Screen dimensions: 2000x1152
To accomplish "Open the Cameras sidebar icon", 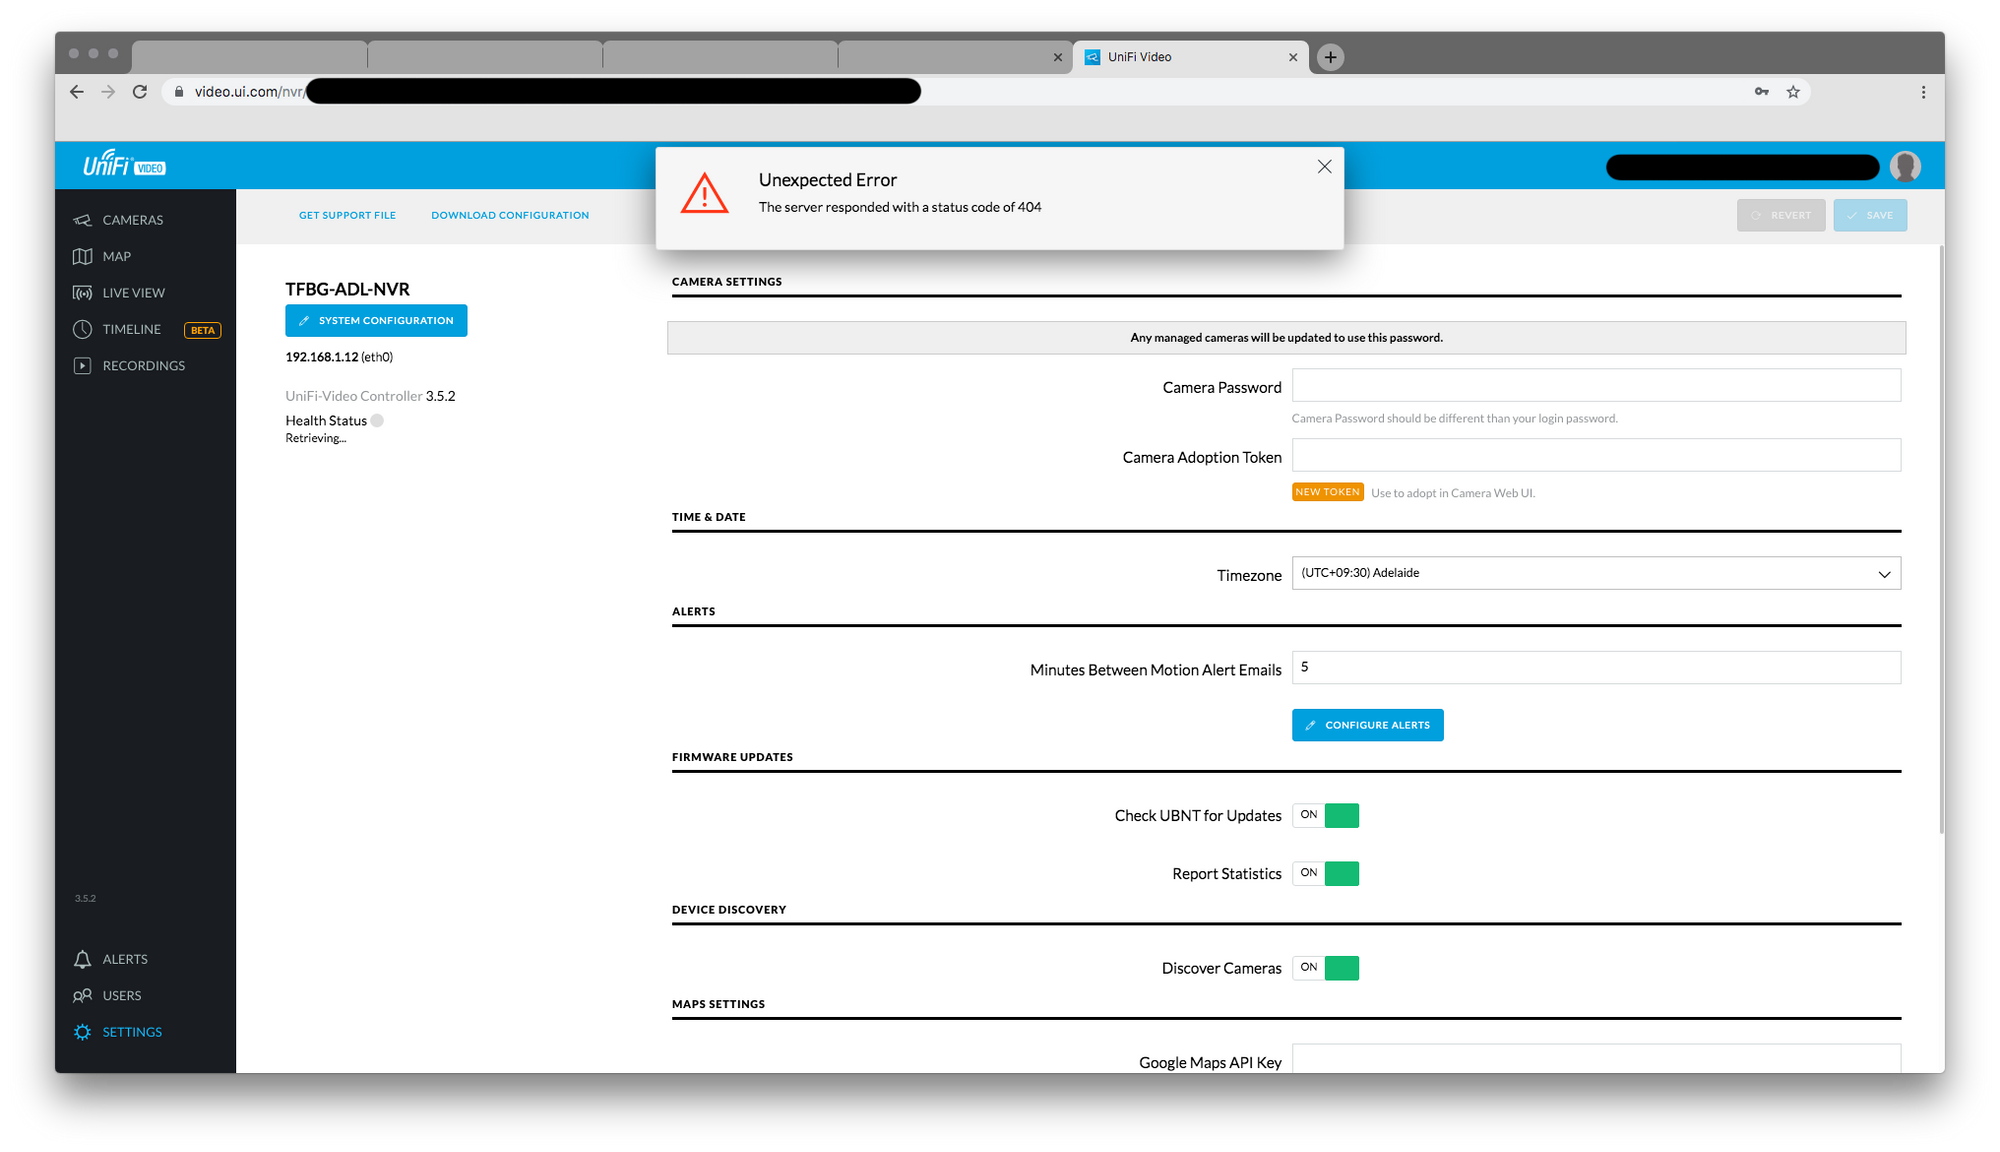I will [x=83, y=220].
